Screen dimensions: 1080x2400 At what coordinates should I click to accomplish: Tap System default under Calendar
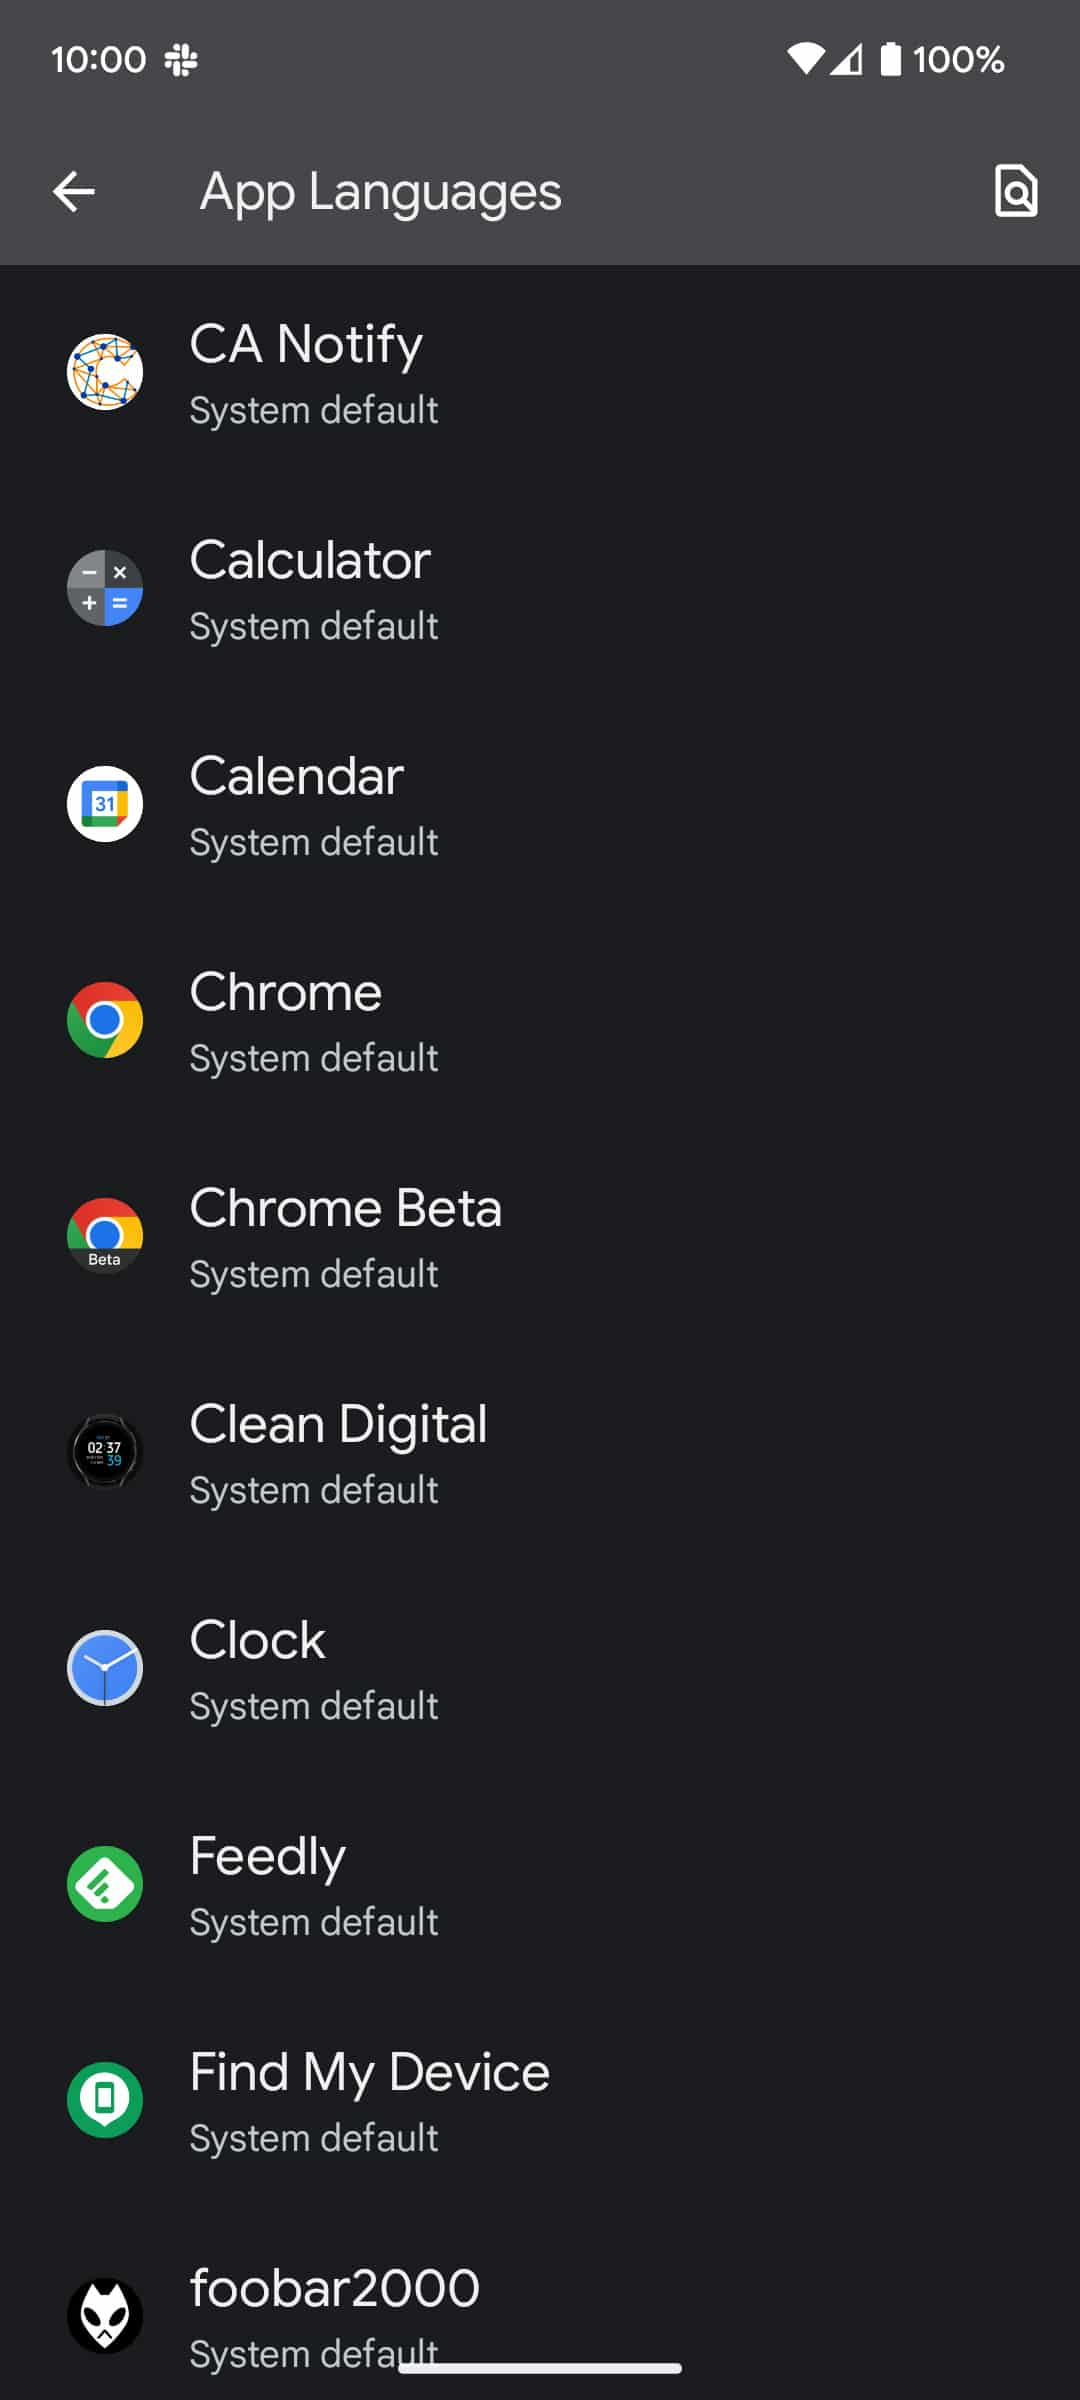click(314, 843)
